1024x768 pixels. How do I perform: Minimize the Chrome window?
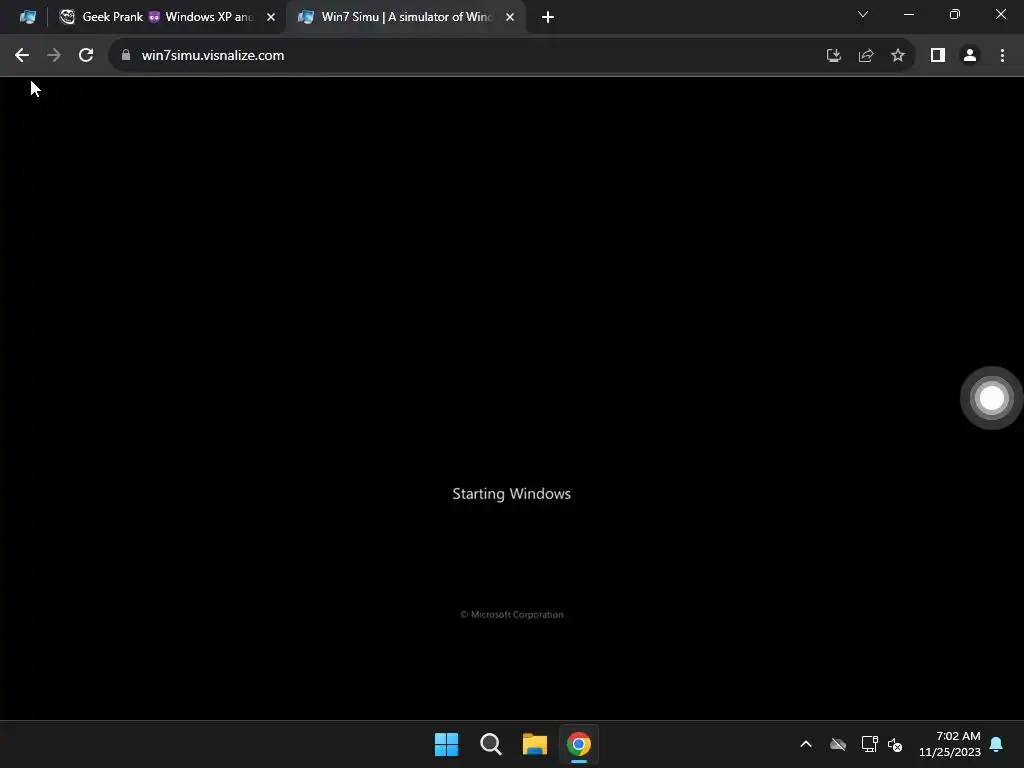[909, 14]
